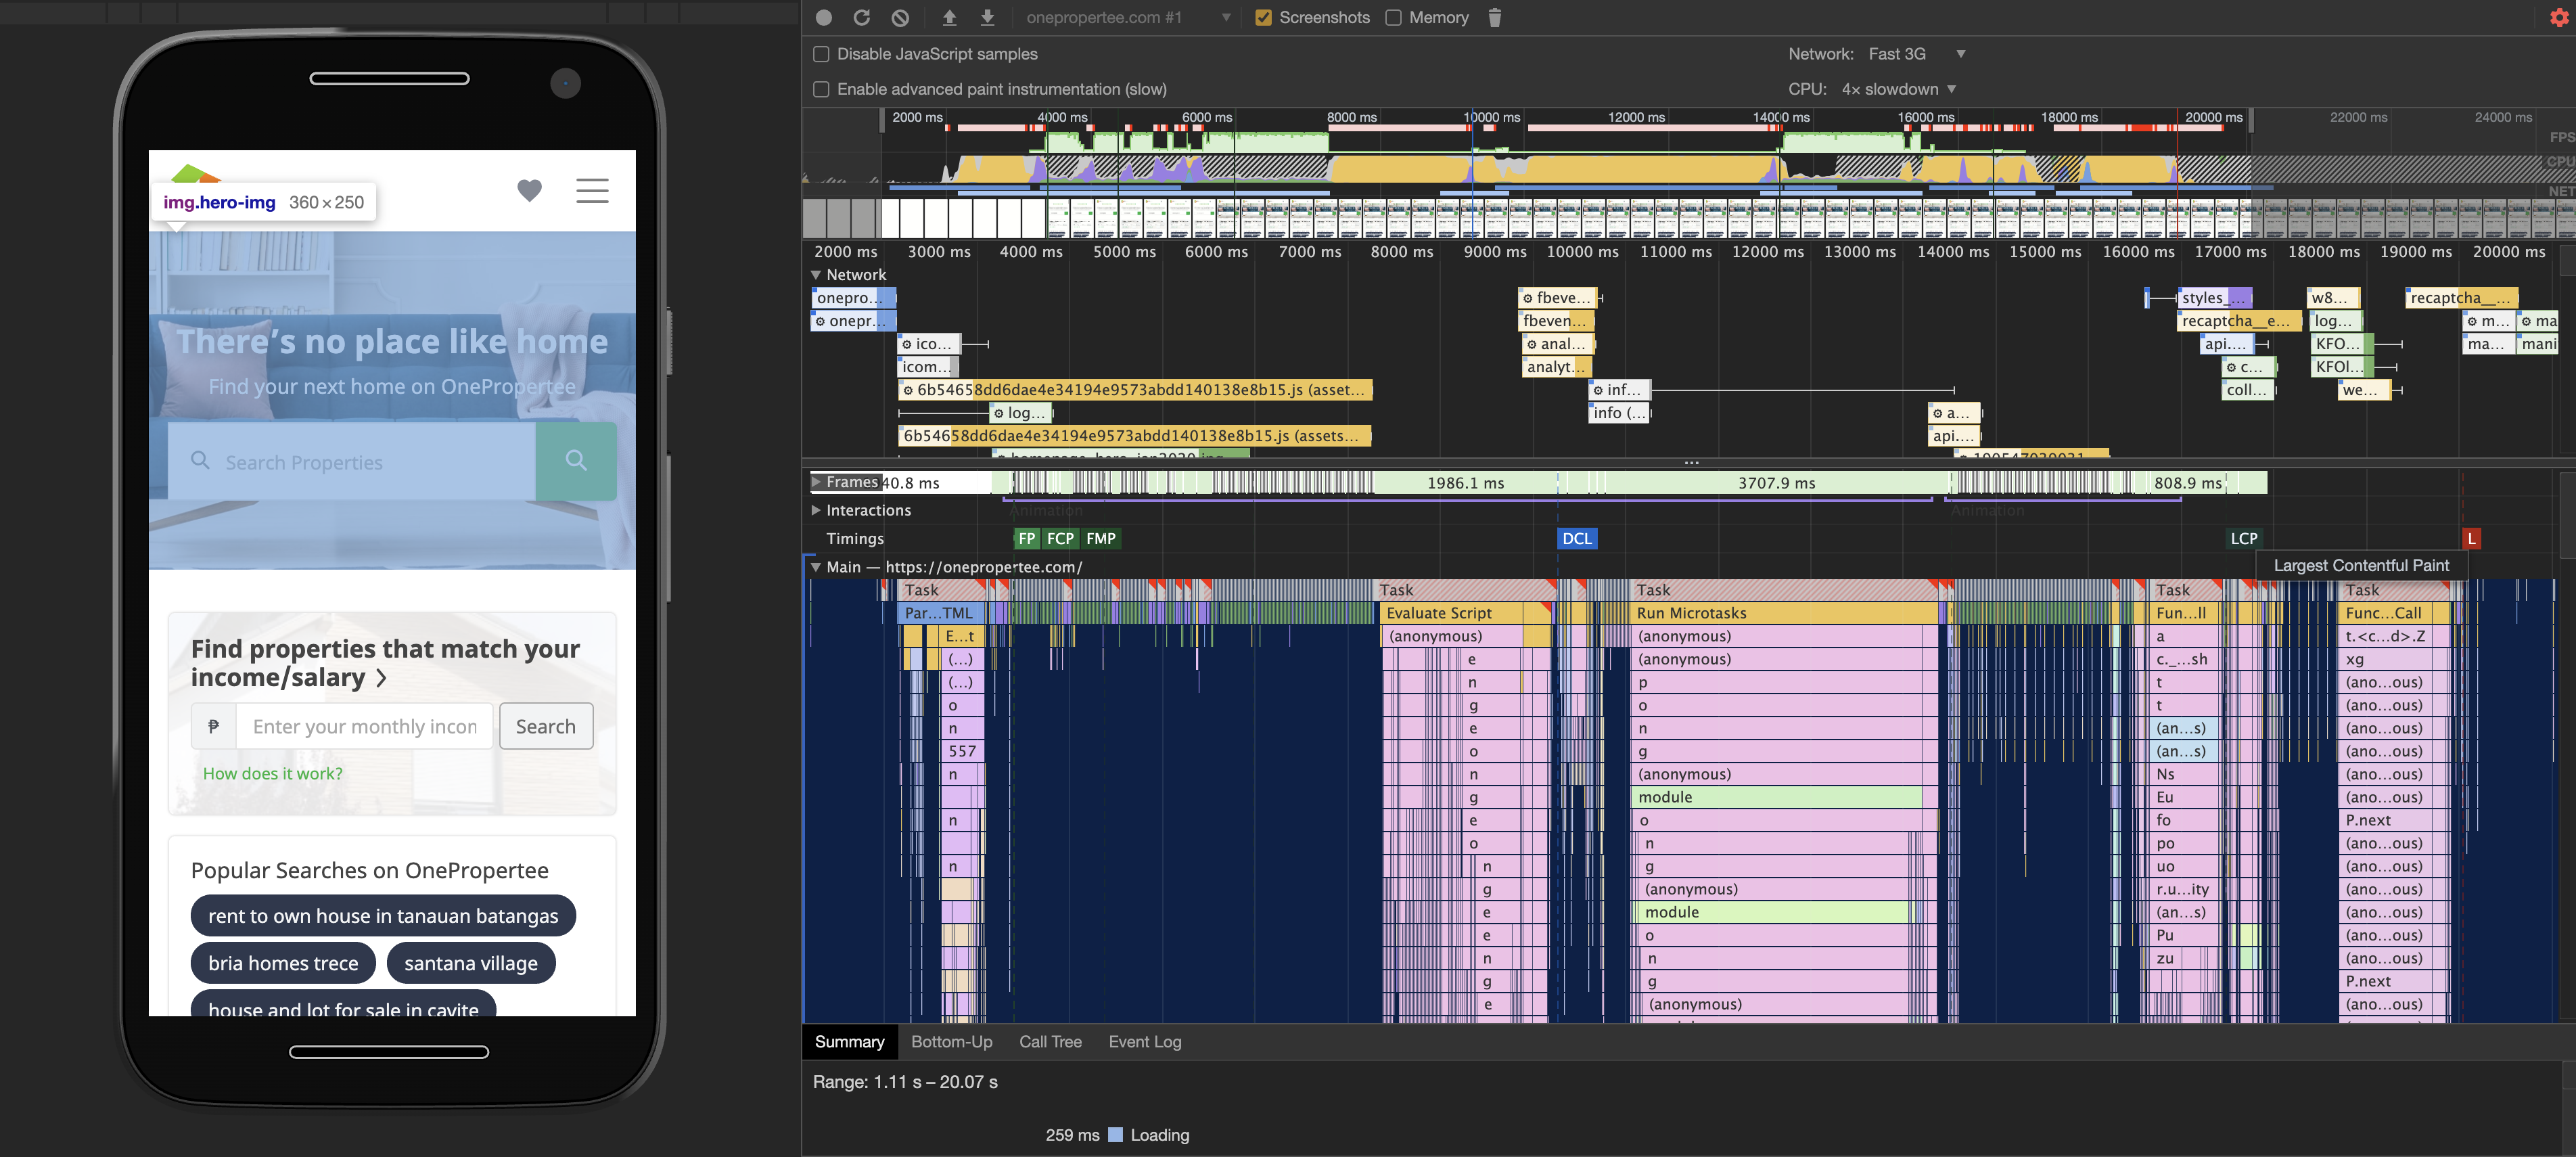Click the heart favorites icon on phone
This screenshot has height=1157, width=2576.
(529, 190)
